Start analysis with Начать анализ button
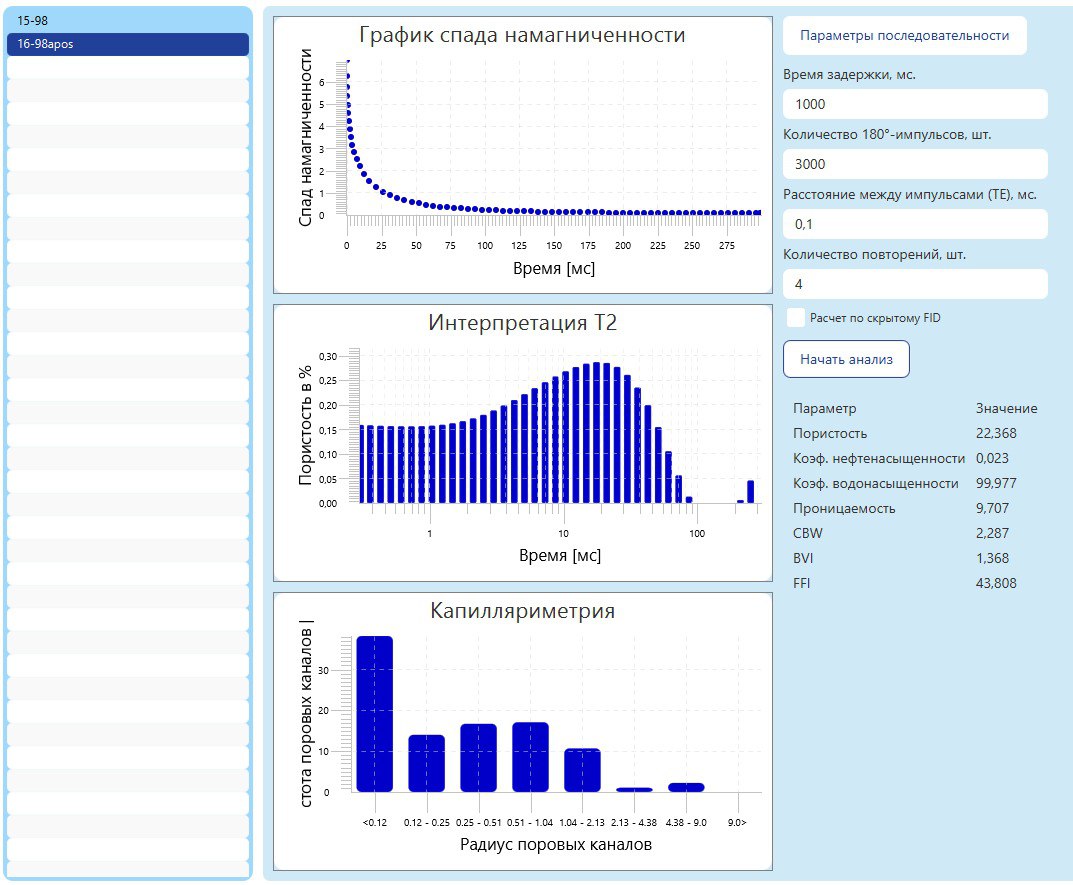This screenshot has height=885, width=1073. (x=846, y=359)
